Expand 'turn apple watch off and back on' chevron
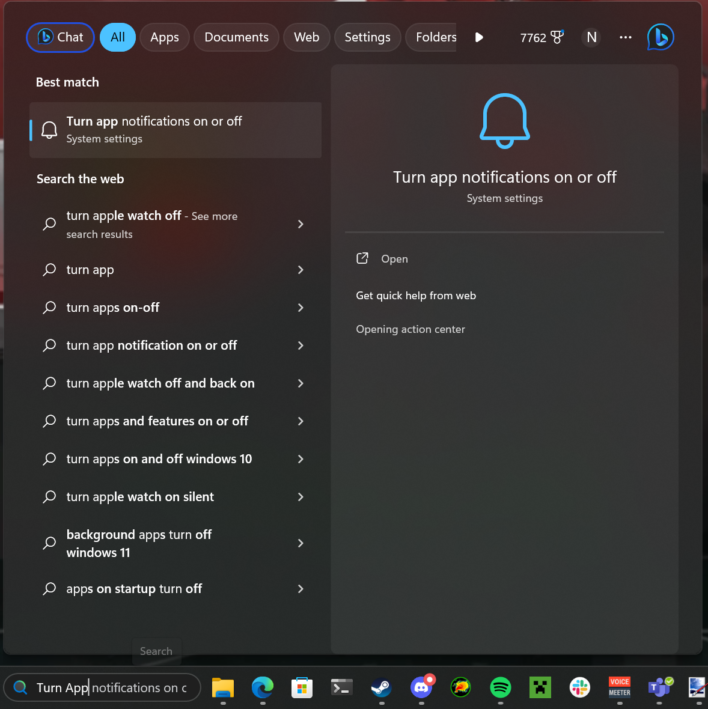This screenshot has width=708, height=709. click(x=301, y=383)
